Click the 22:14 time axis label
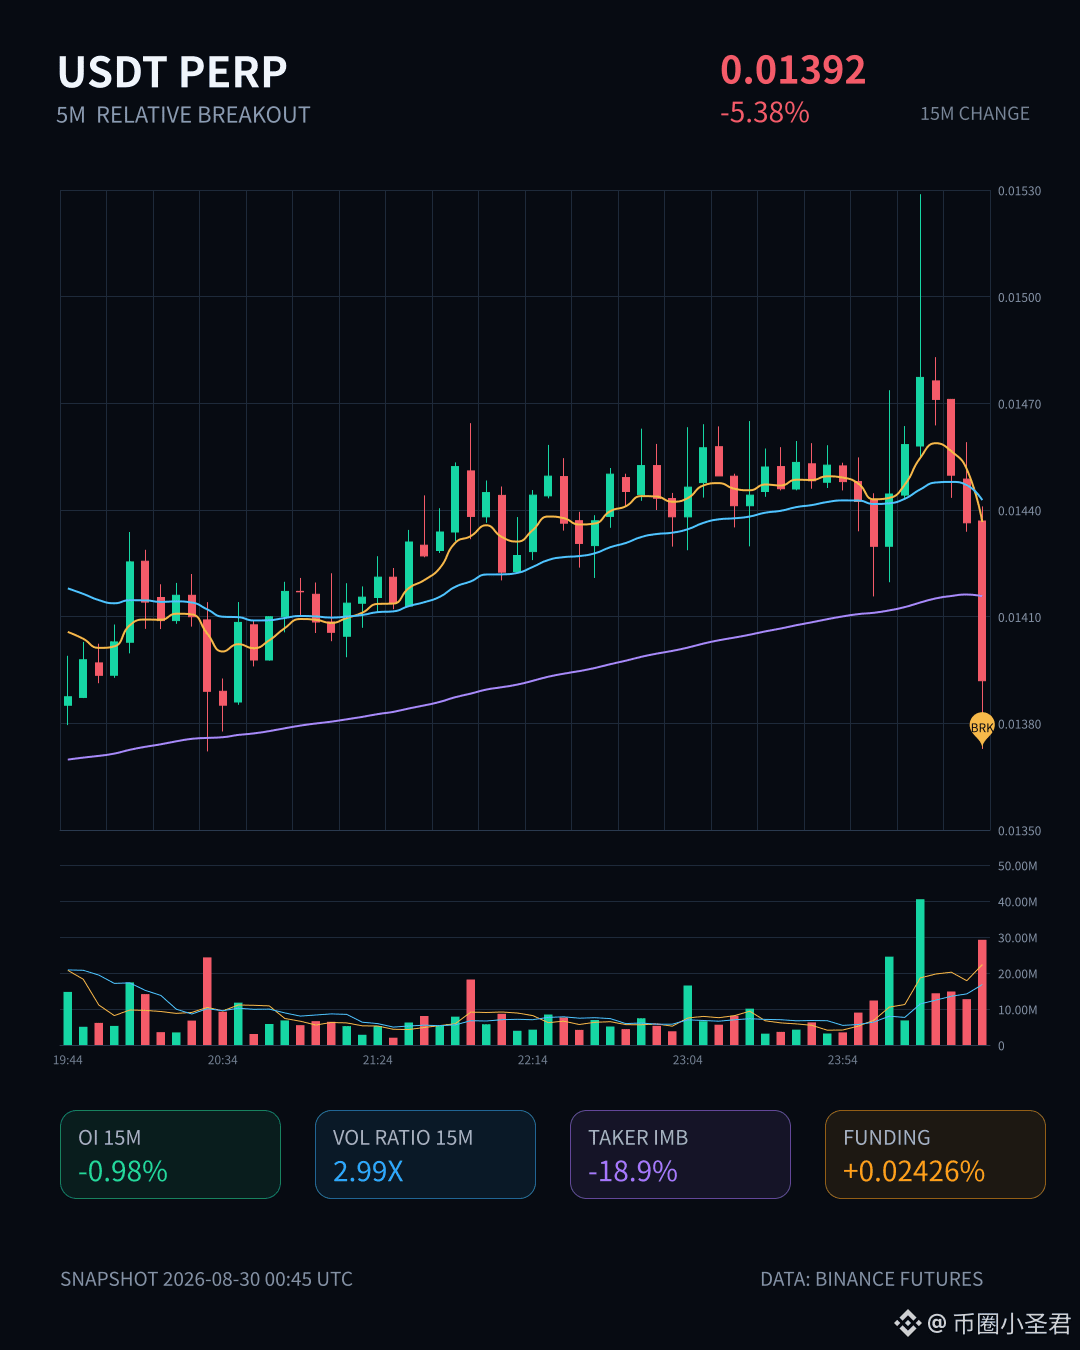Viewport: 1080px width, 1350px height. (532, 1060)
